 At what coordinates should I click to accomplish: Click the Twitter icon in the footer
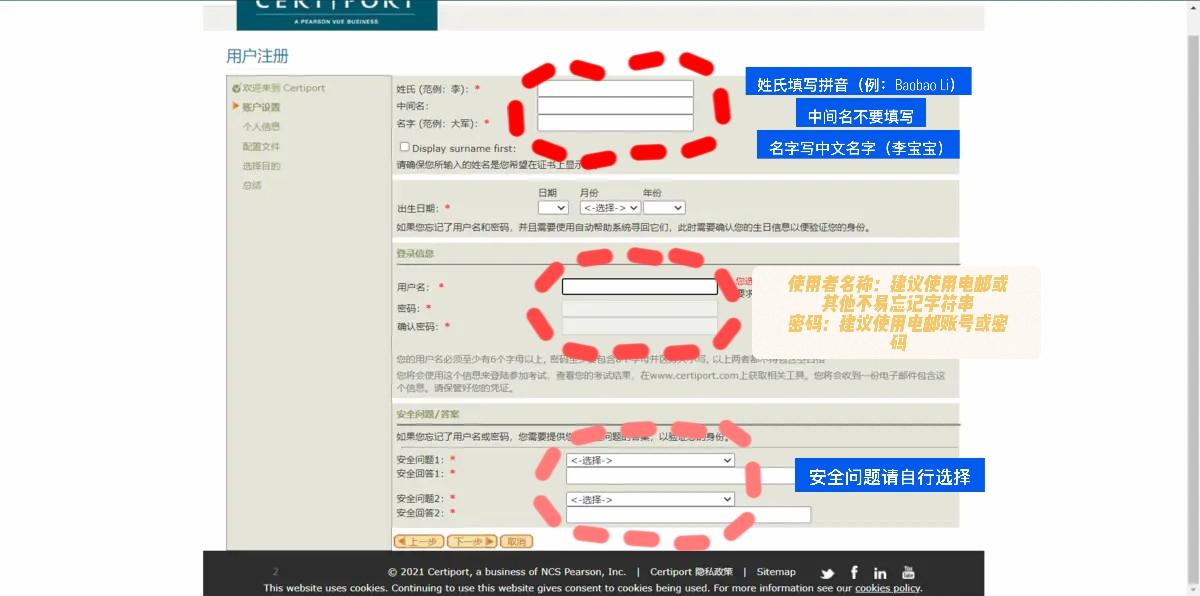click(827, 572)
